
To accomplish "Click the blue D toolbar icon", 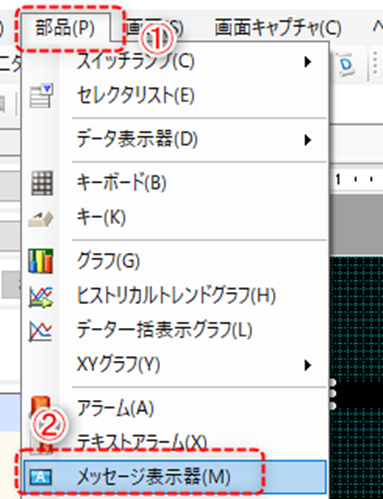I will (x=346, y=63).
